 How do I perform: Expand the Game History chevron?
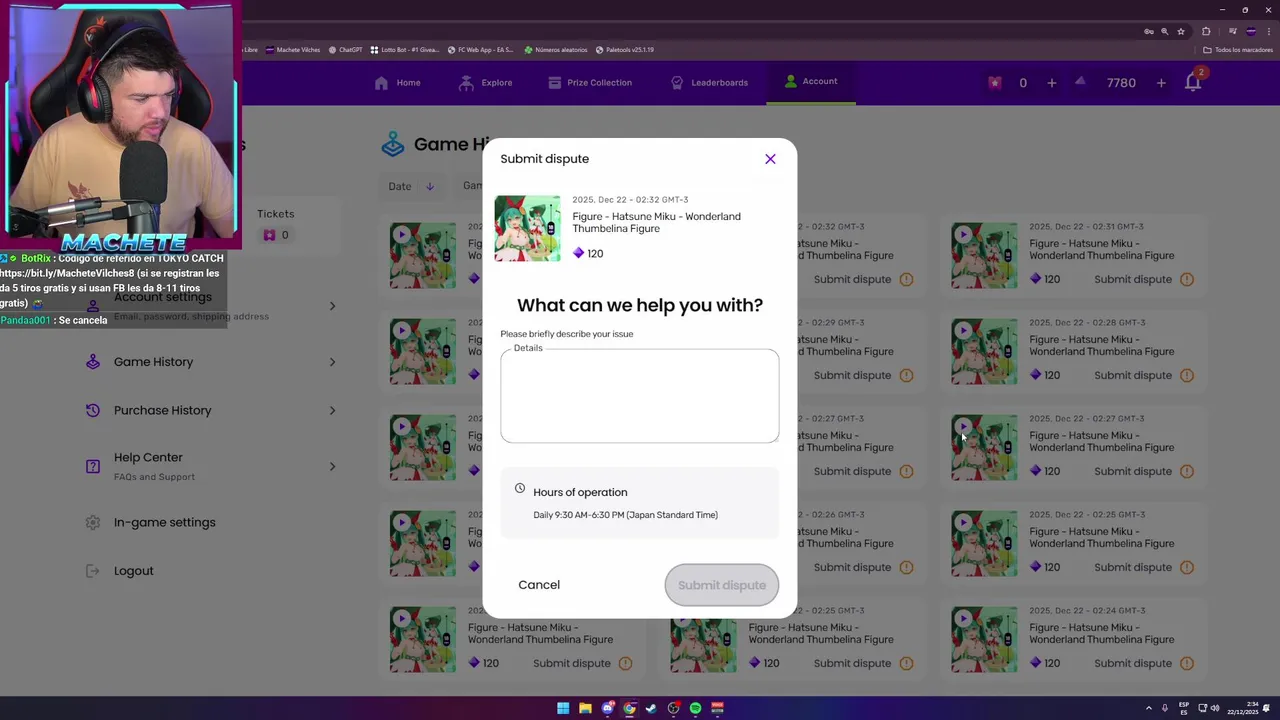[x=332, y=362]
